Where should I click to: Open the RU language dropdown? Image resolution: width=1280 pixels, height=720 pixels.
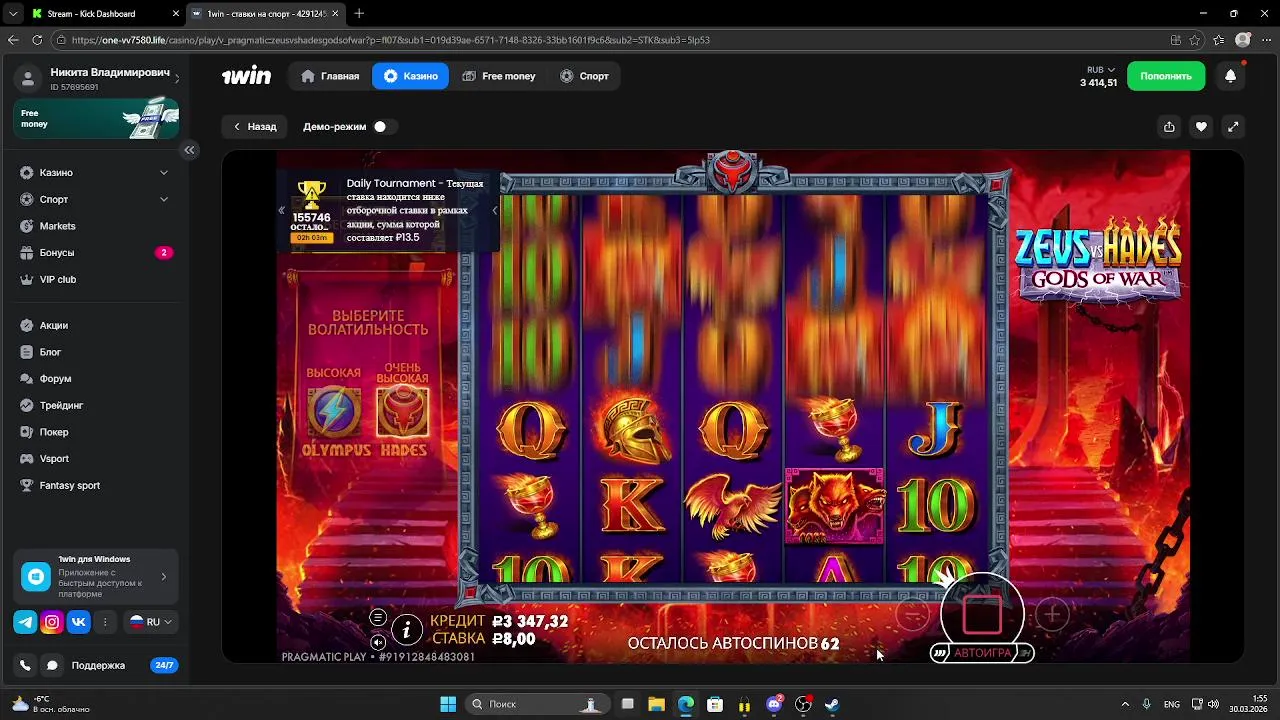click(x=151, y=622)
